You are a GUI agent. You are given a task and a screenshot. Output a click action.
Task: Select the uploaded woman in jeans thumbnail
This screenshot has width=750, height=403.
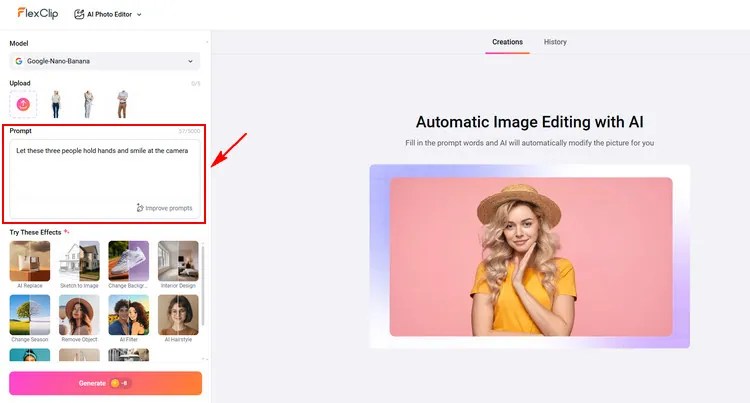point(56,104)
